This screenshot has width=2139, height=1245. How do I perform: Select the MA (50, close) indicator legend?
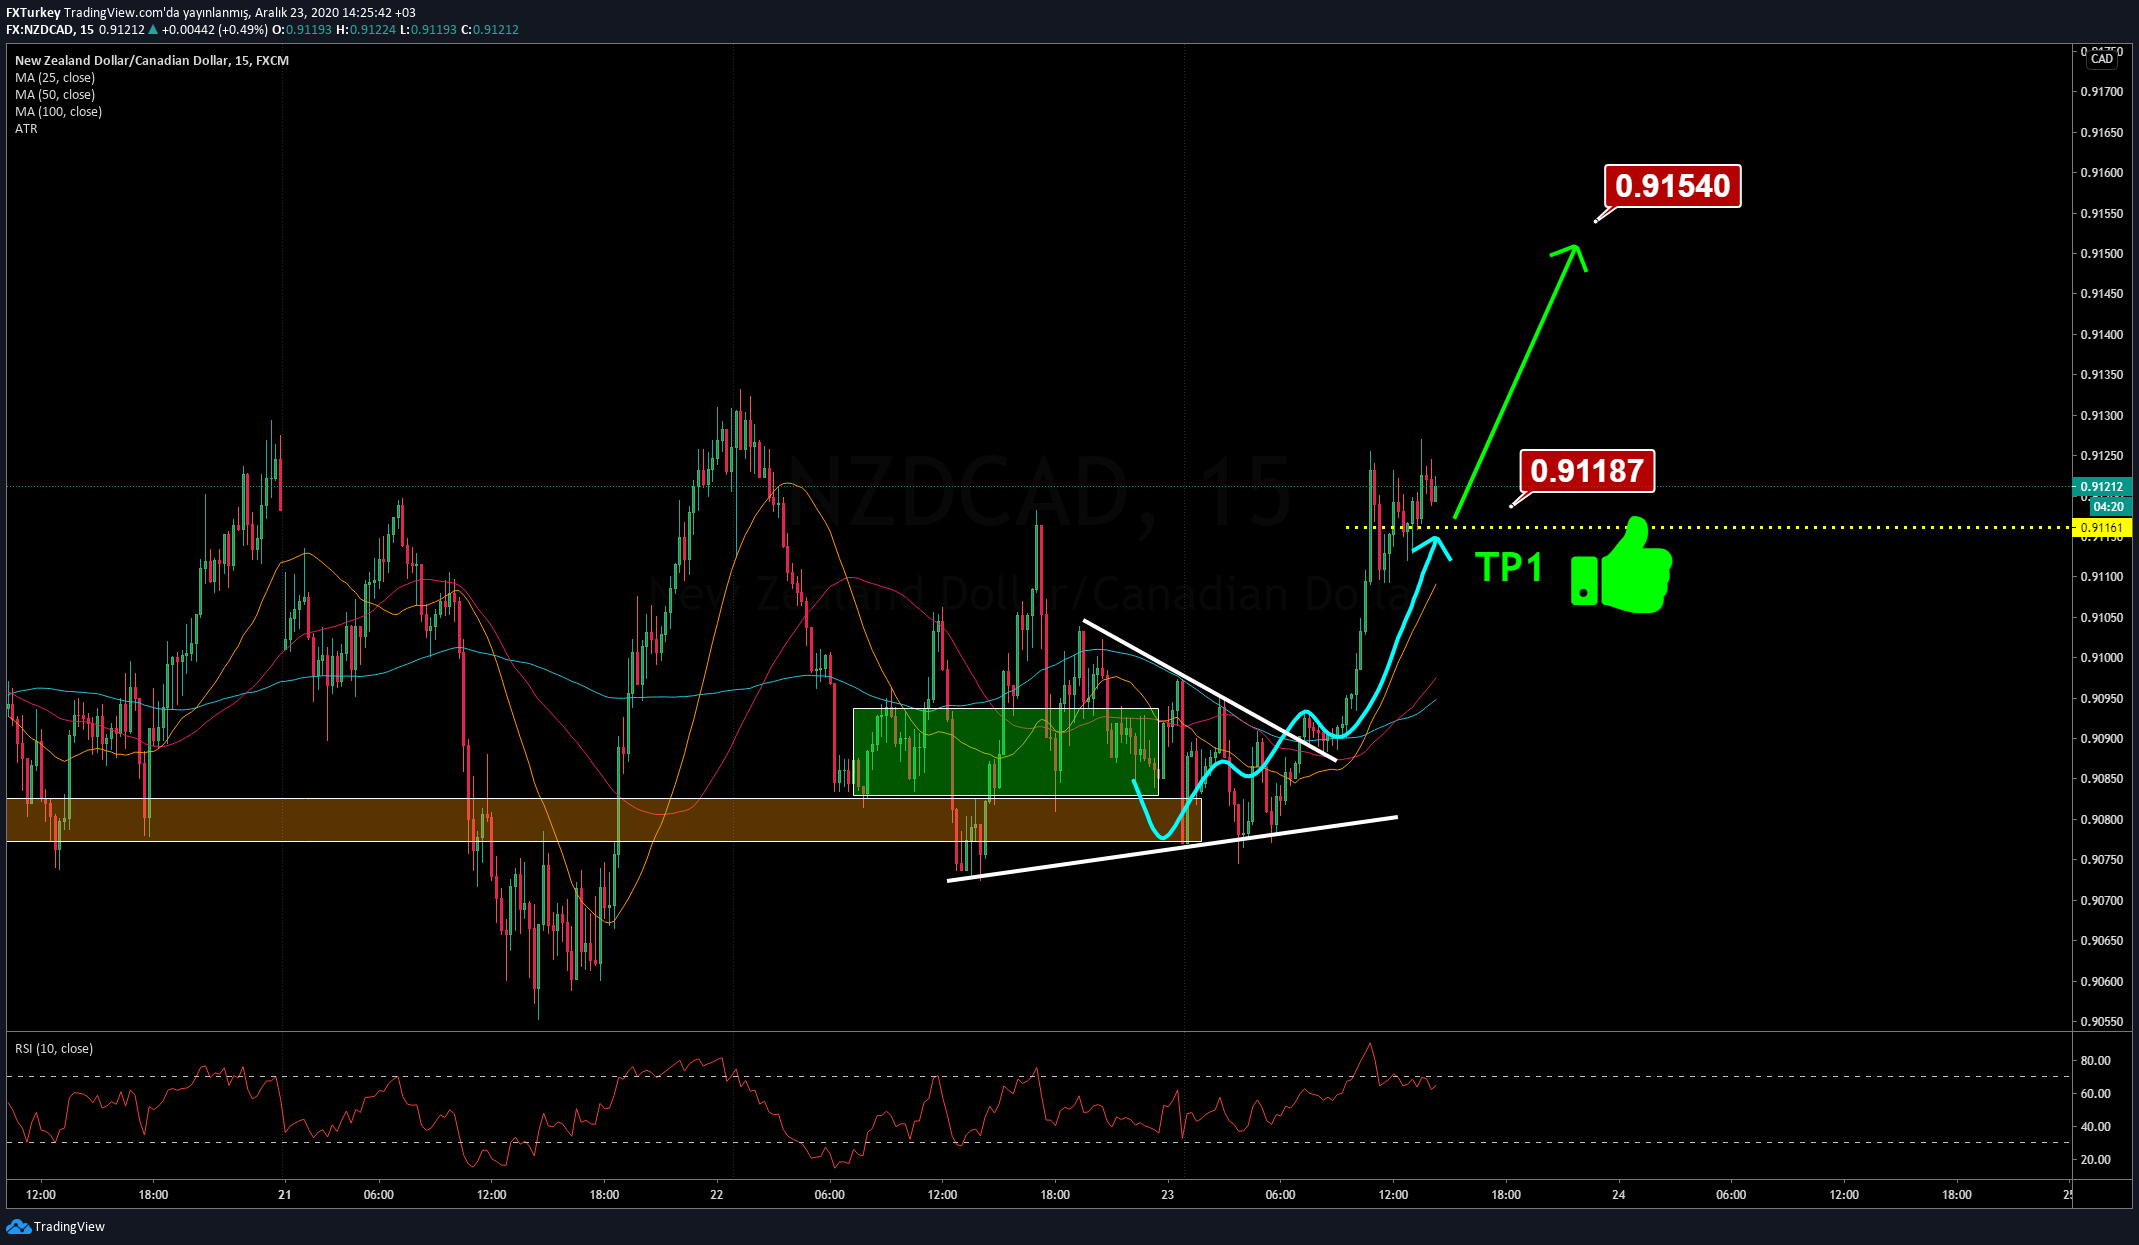55,95
